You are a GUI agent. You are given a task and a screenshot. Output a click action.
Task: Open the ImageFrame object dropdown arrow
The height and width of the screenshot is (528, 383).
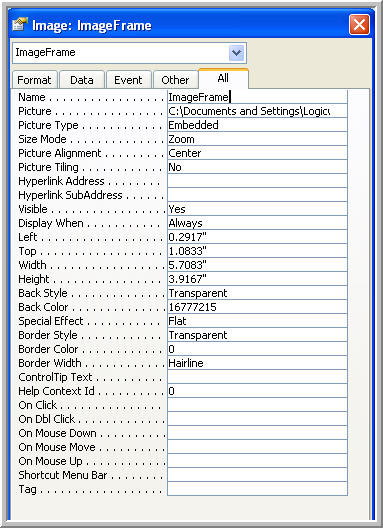click(x=236, y=53)
